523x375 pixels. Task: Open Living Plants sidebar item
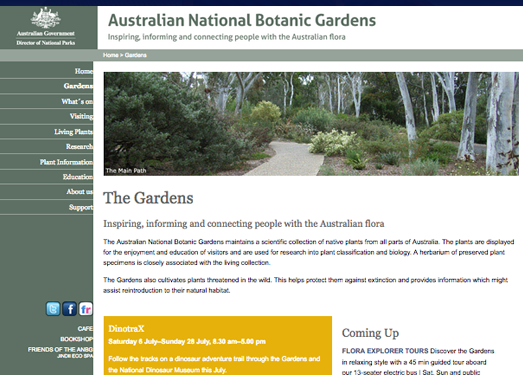click(x=73, y=132)
